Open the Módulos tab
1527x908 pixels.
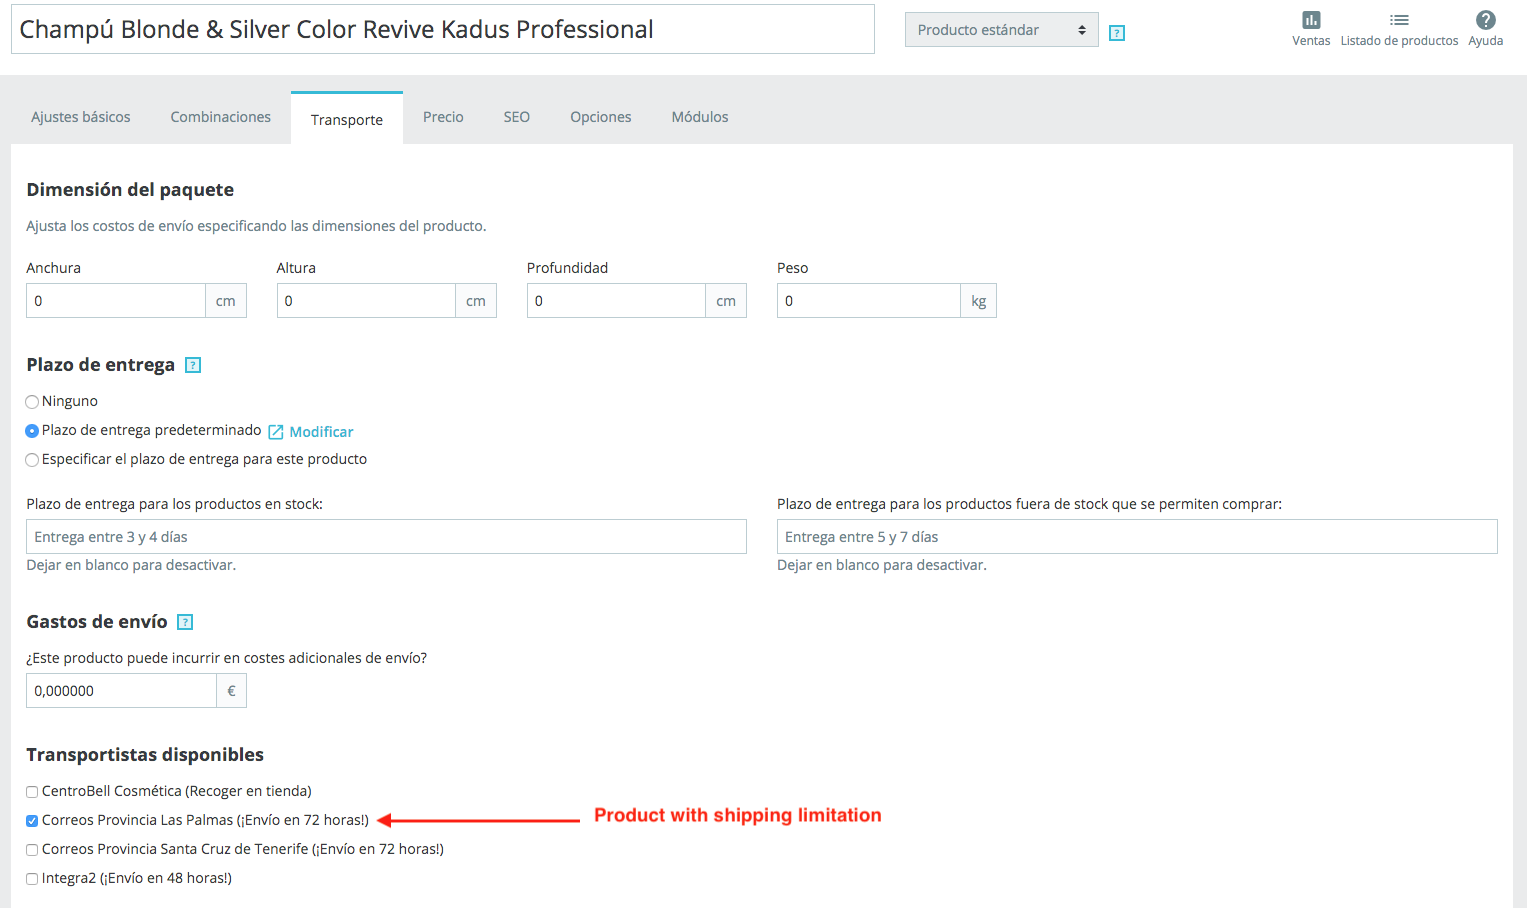tap(700, 117)
